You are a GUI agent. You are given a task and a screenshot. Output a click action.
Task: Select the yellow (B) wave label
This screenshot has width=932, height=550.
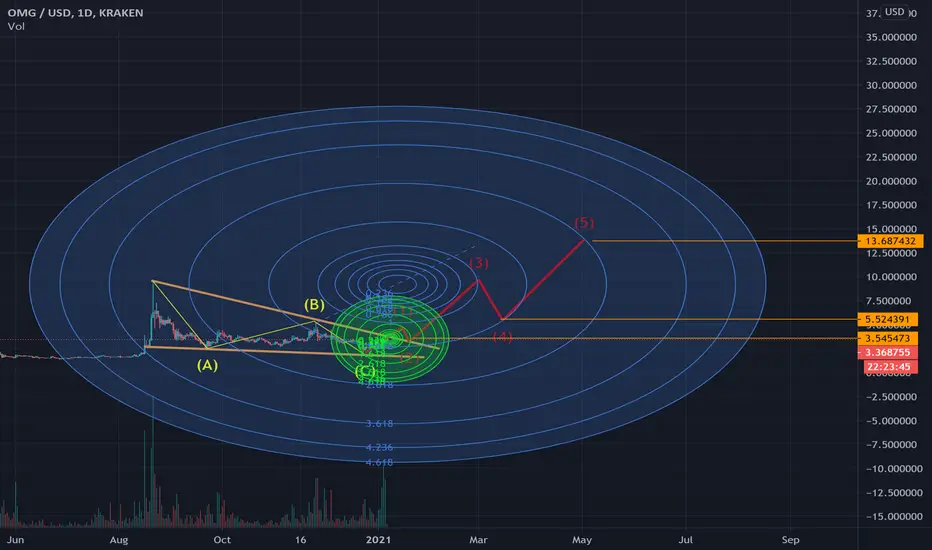pyautogui.click(x=314, y=305)
